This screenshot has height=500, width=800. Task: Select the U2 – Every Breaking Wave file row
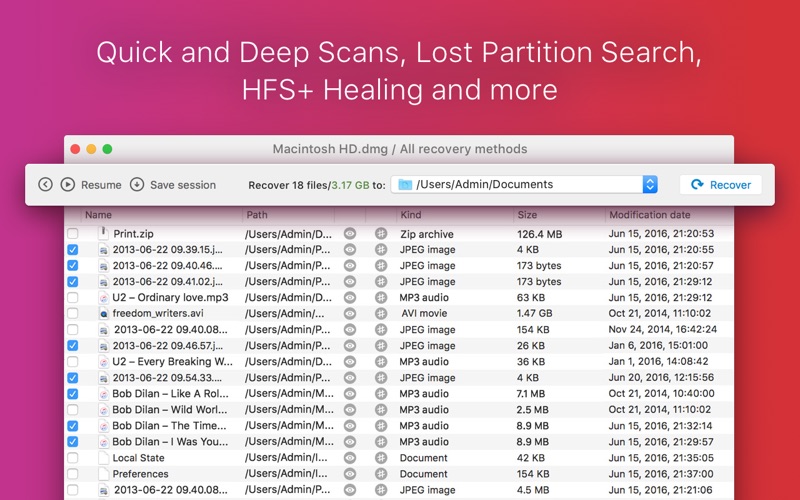click(x=172, y=361)
